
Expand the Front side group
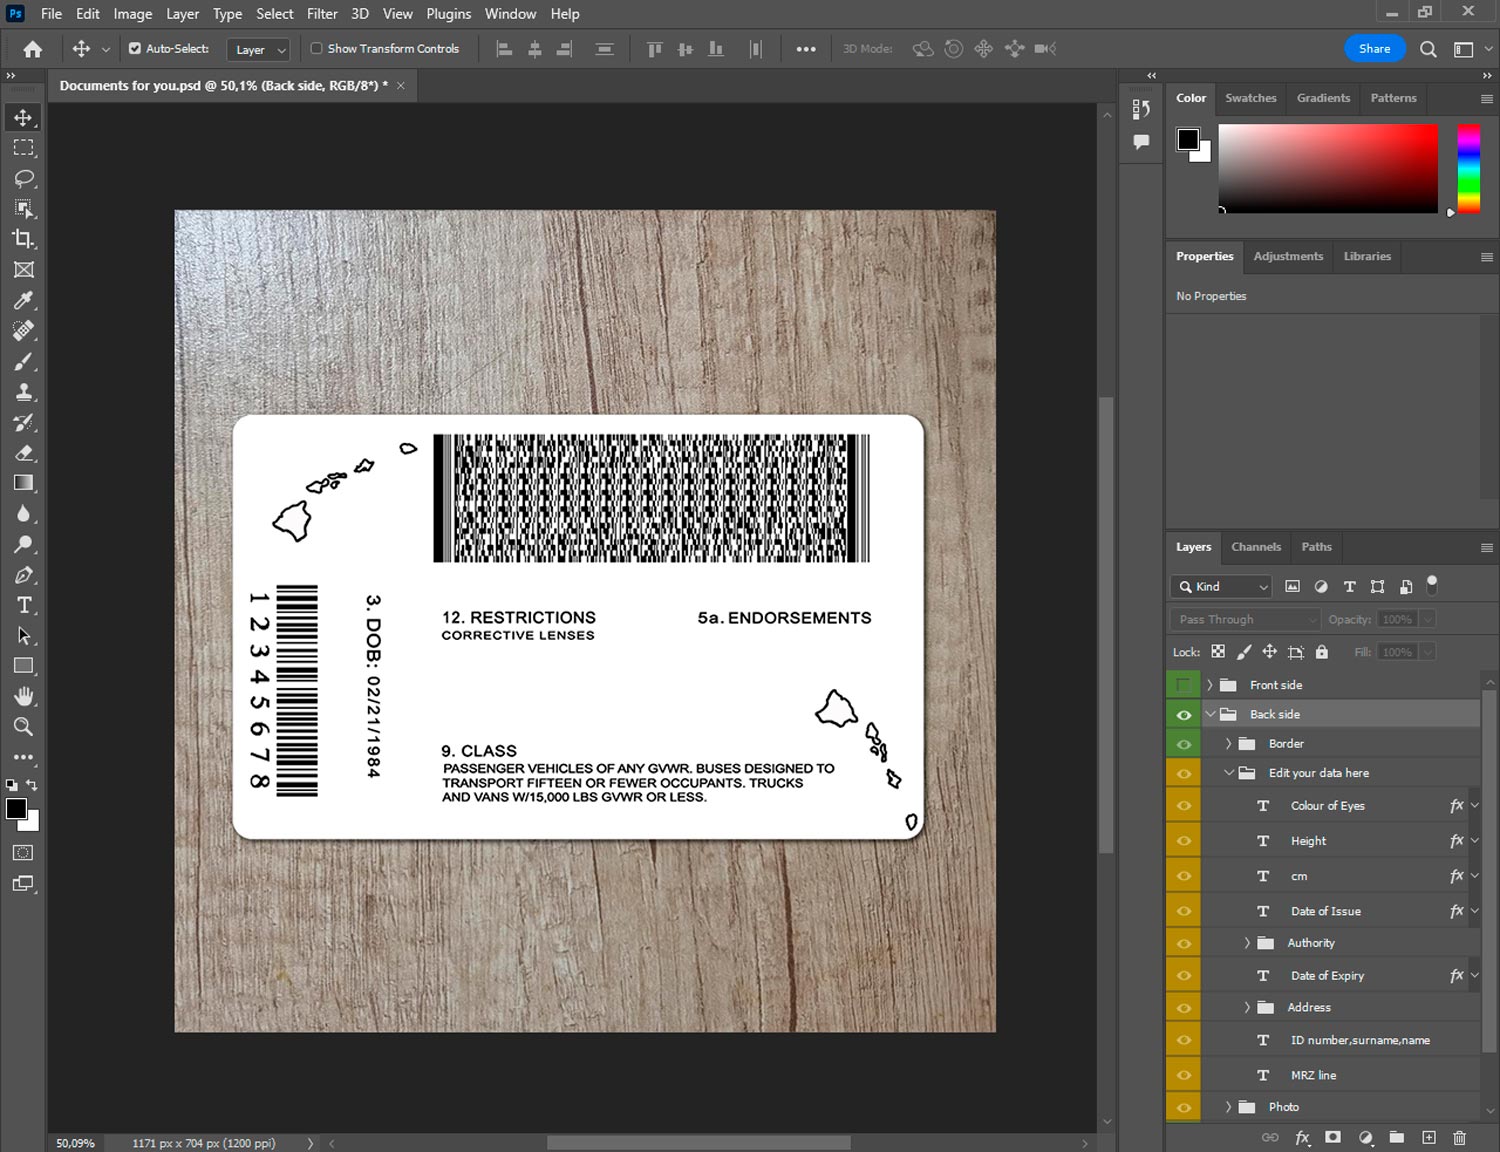click(1210, 685)
